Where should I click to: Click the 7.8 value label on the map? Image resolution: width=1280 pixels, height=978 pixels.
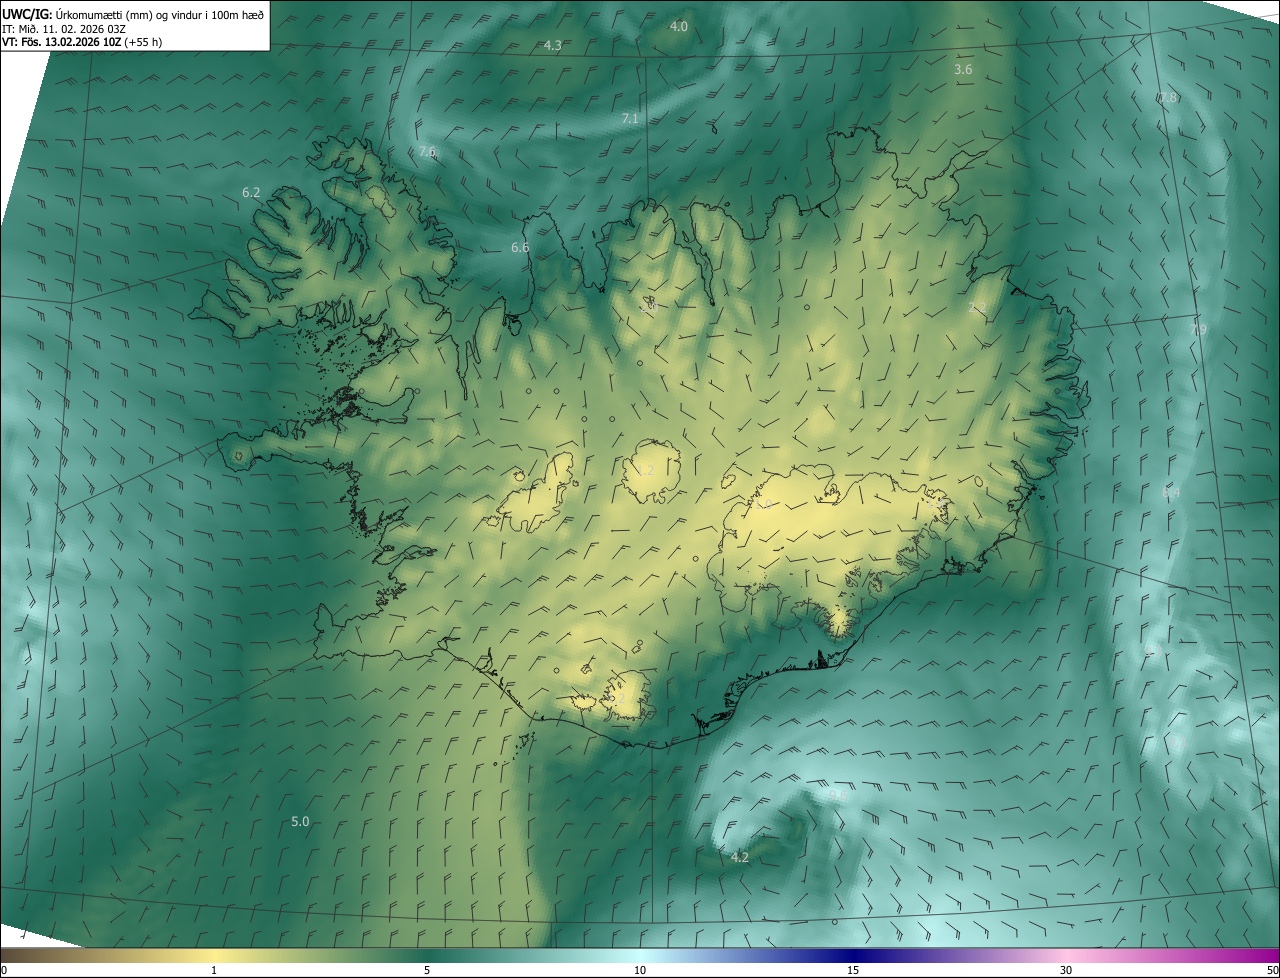(1168, 97)
